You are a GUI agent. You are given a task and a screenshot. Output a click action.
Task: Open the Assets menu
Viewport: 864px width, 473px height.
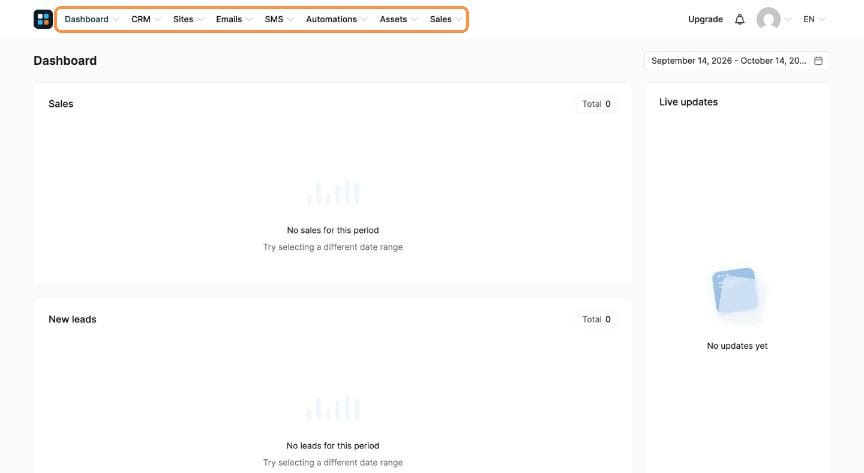pyautogui.click(x=398, y=19)
